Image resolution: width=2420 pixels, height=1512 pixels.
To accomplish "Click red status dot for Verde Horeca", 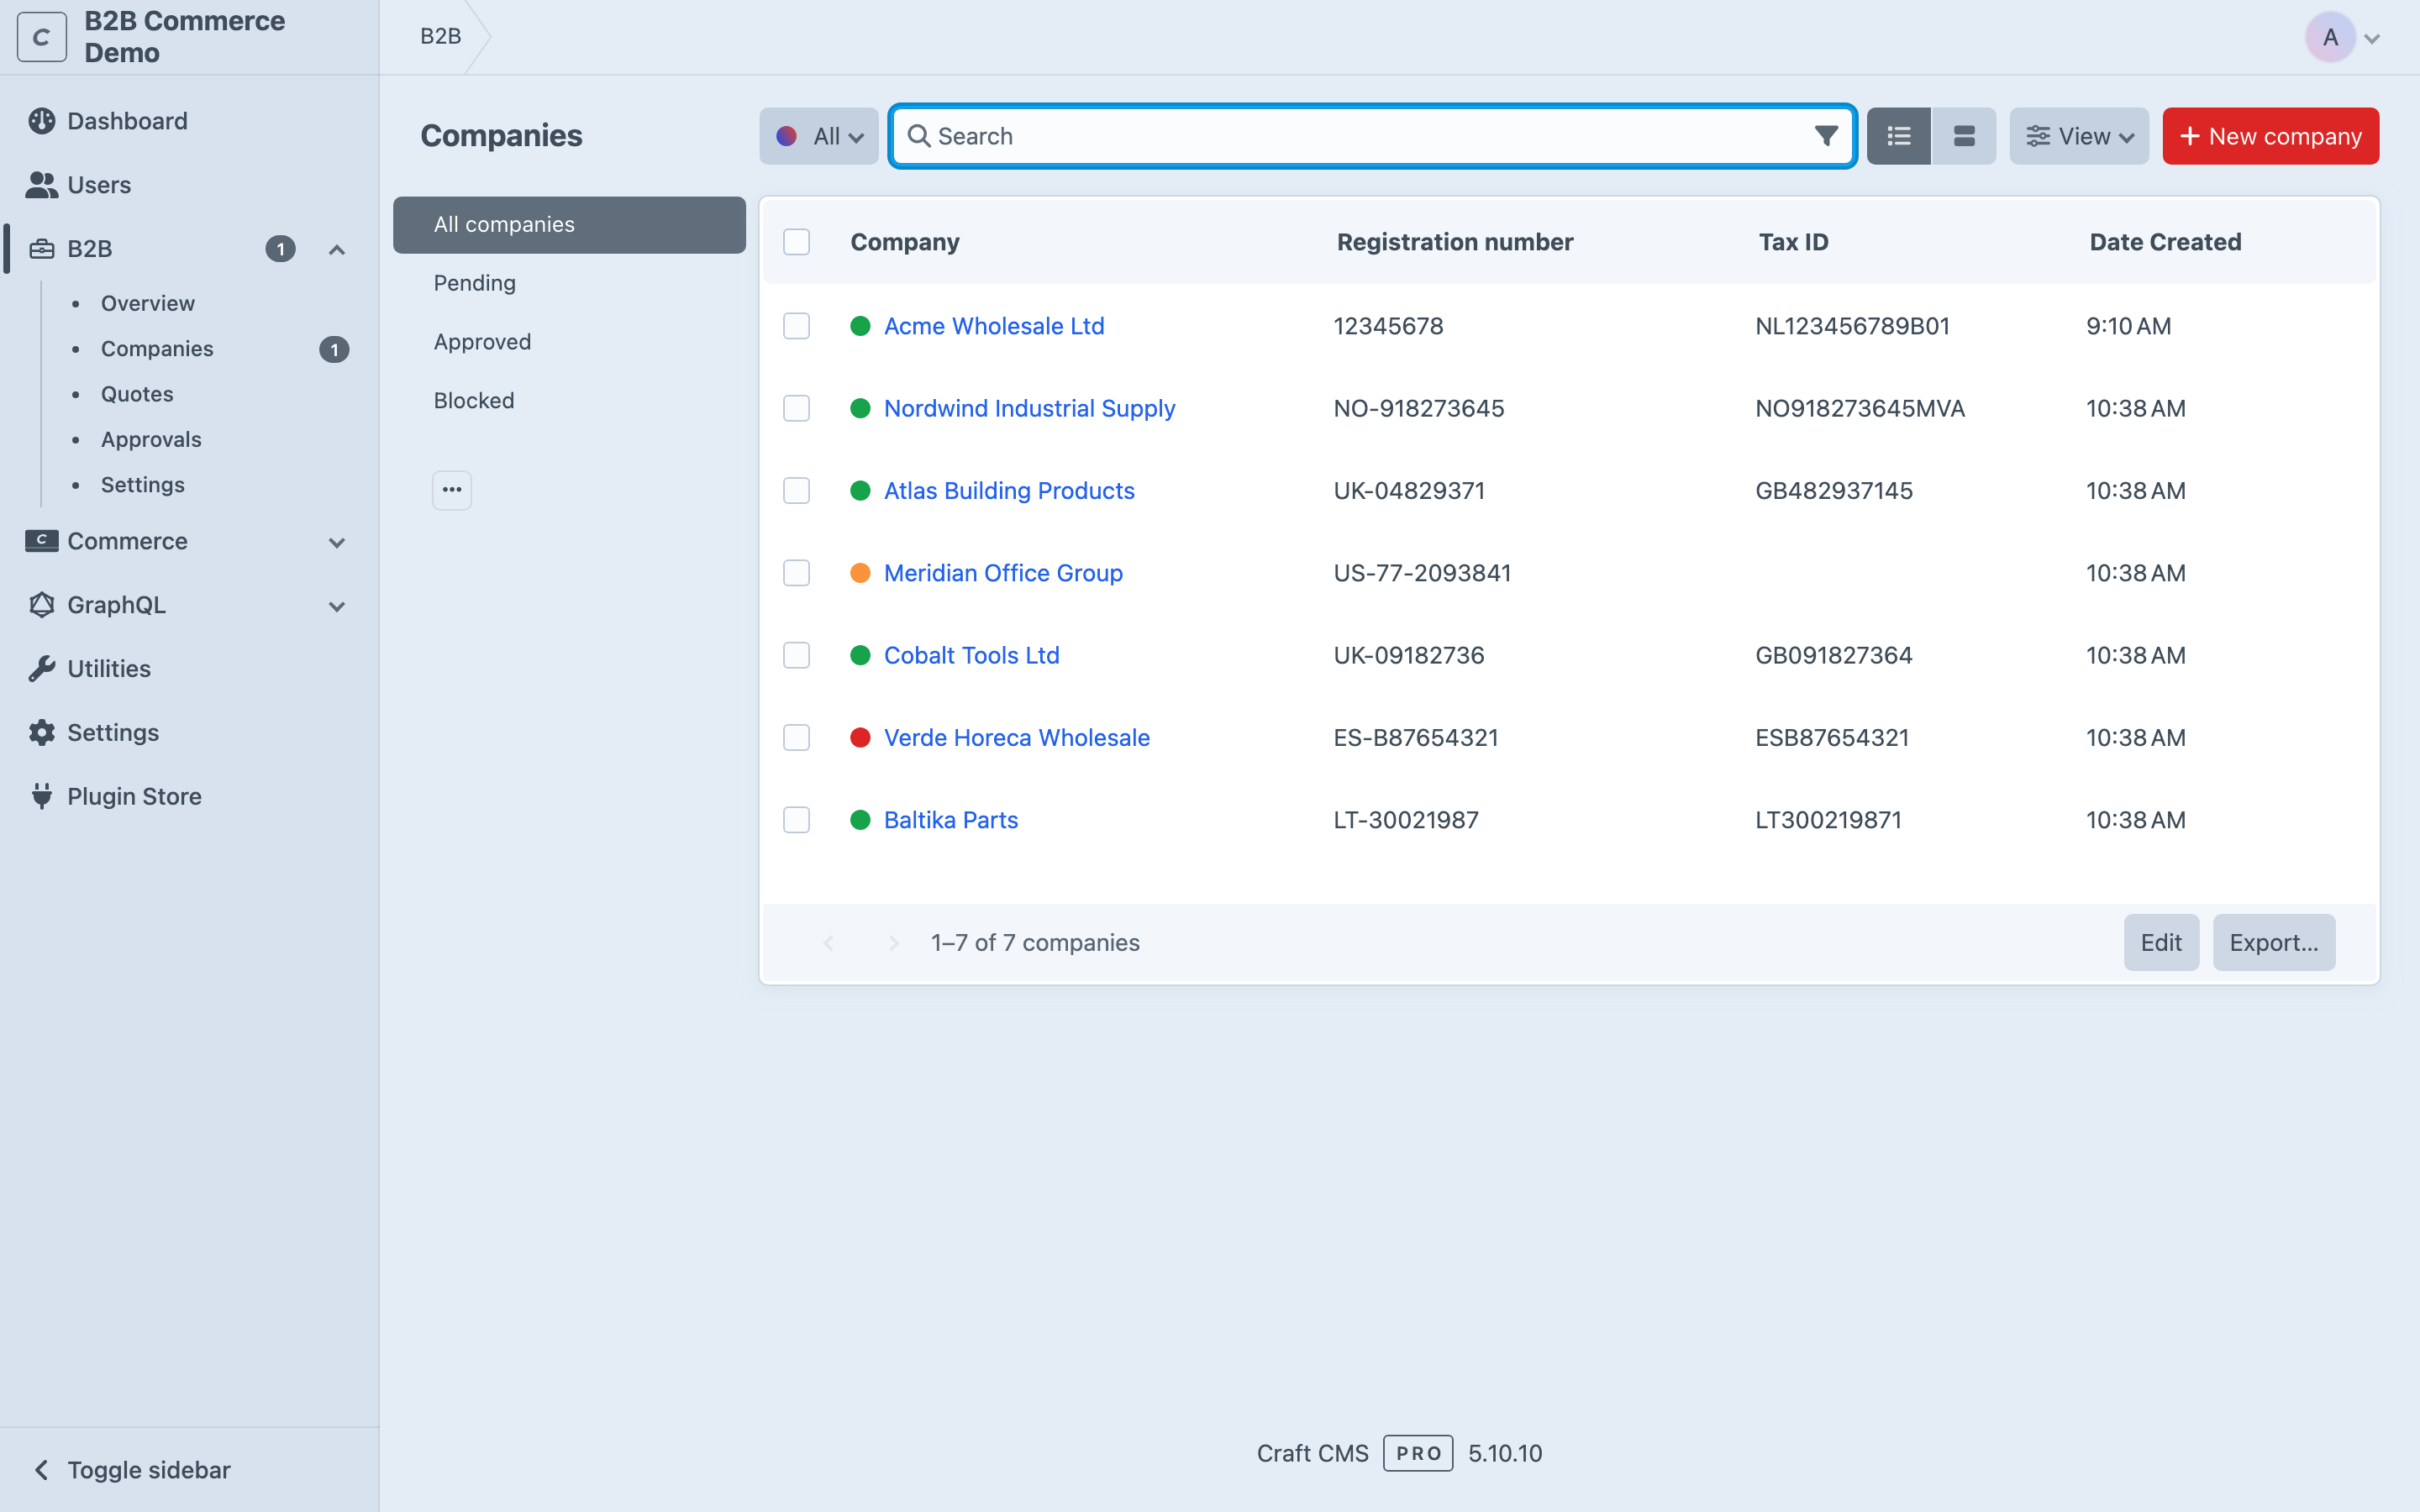I will click(860, 738).
